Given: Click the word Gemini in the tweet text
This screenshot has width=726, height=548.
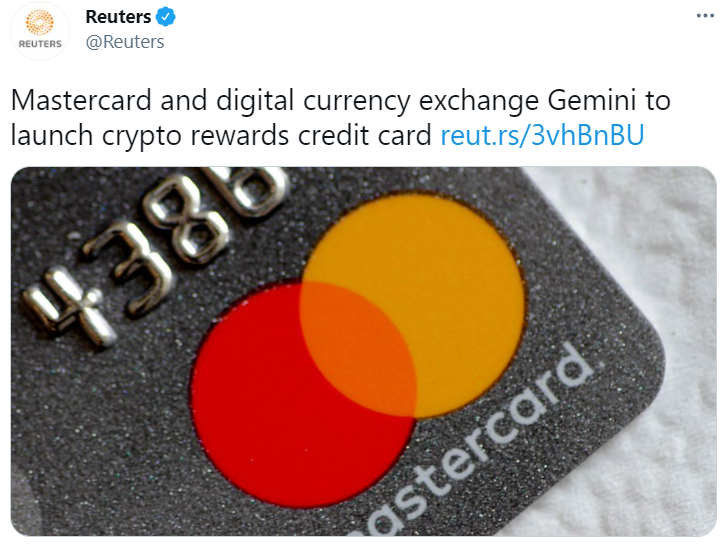Looking at the screenshot, I should (591, 100).
